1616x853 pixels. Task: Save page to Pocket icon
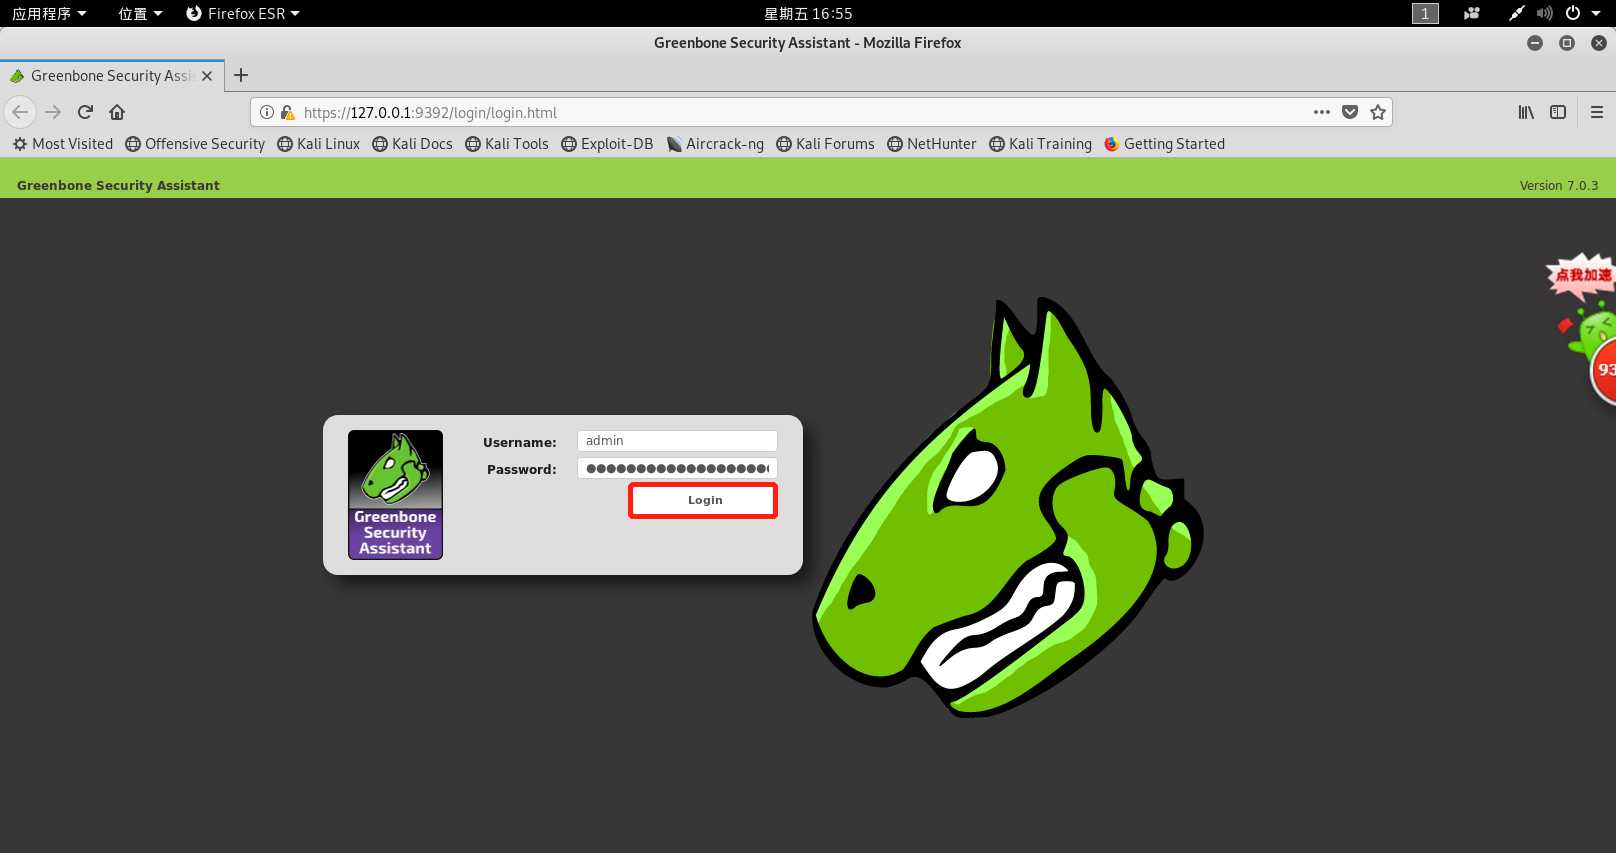[x=1350, y=112]
